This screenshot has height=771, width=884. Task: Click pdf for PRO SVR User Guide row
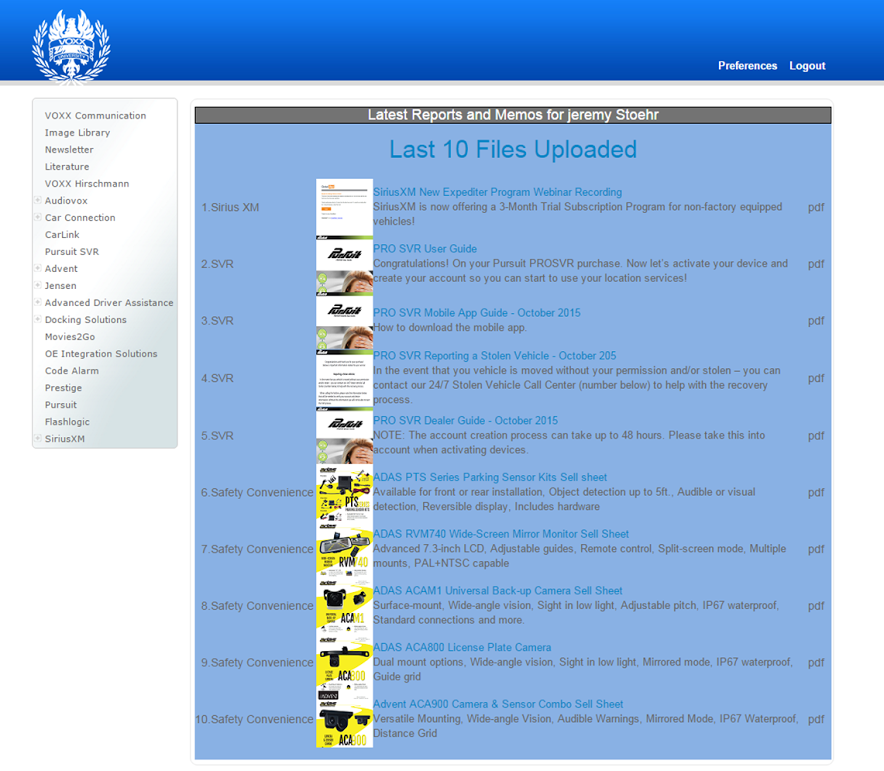[816, 264]
